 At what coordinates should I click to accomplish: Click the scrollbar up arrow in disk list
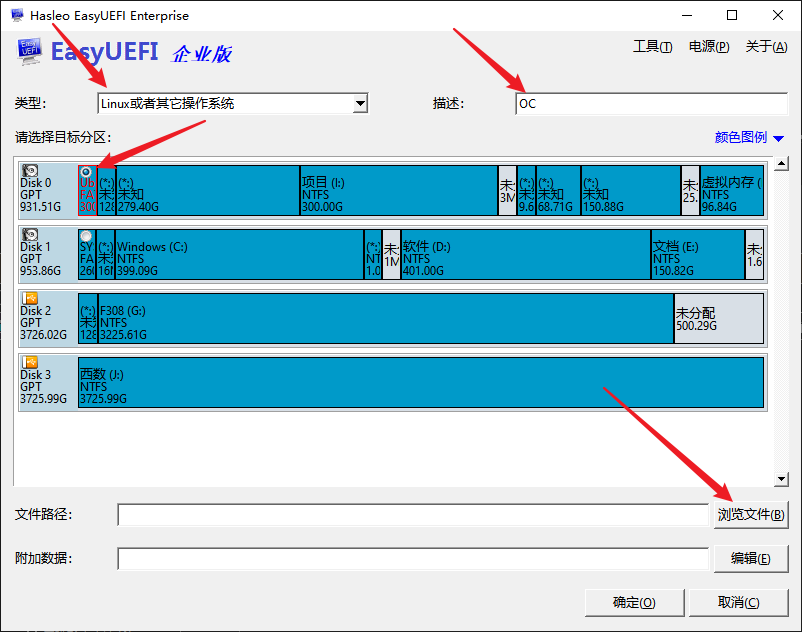point(781,164)
